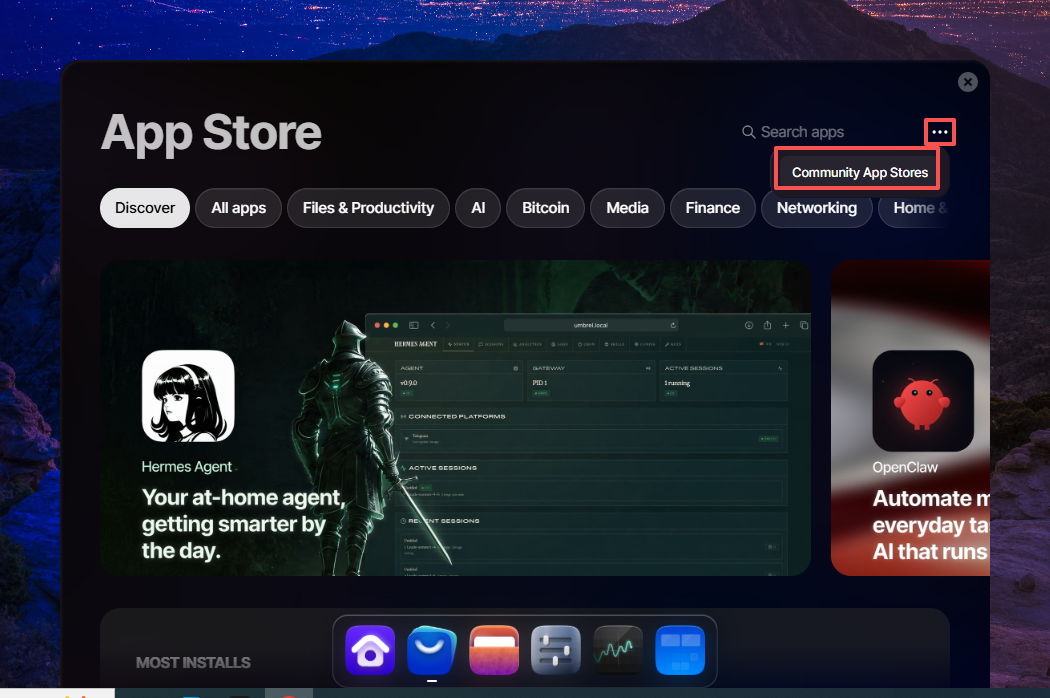Screen dimensions: 1050x698
Task: Open the Home & category tab
Action: pos(915,208)
